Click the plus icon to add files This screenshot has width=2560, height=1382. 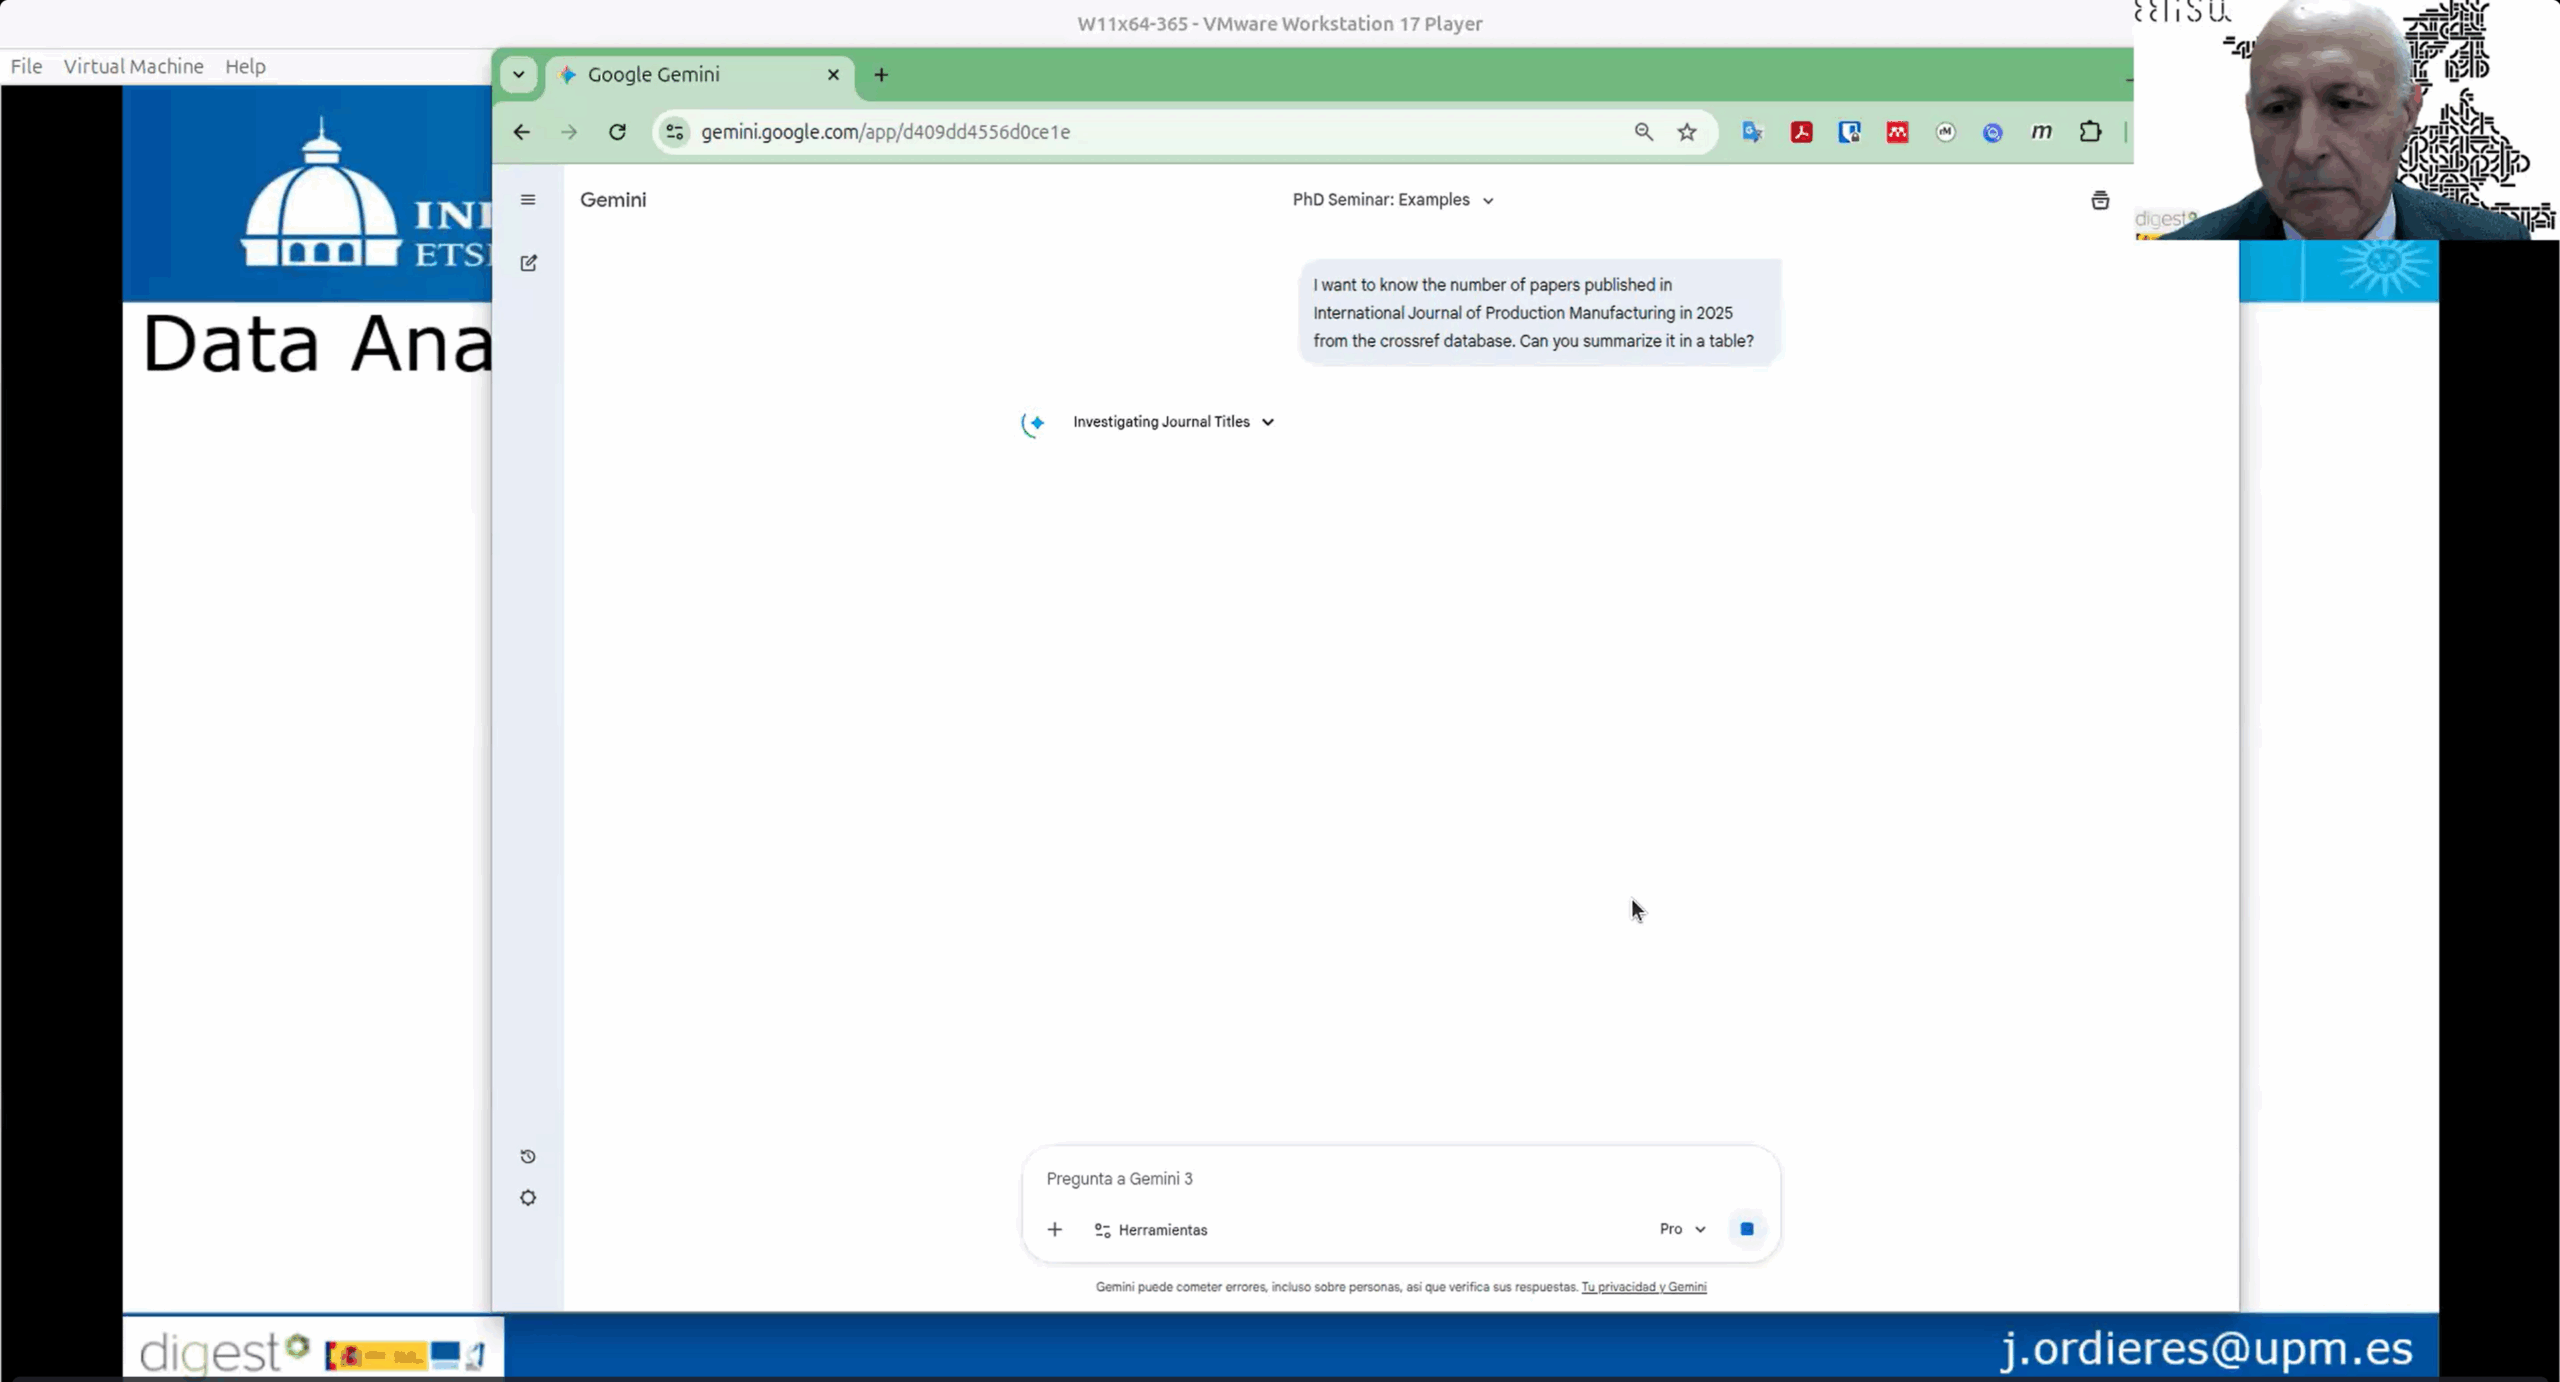[x=1054, y=1229]
